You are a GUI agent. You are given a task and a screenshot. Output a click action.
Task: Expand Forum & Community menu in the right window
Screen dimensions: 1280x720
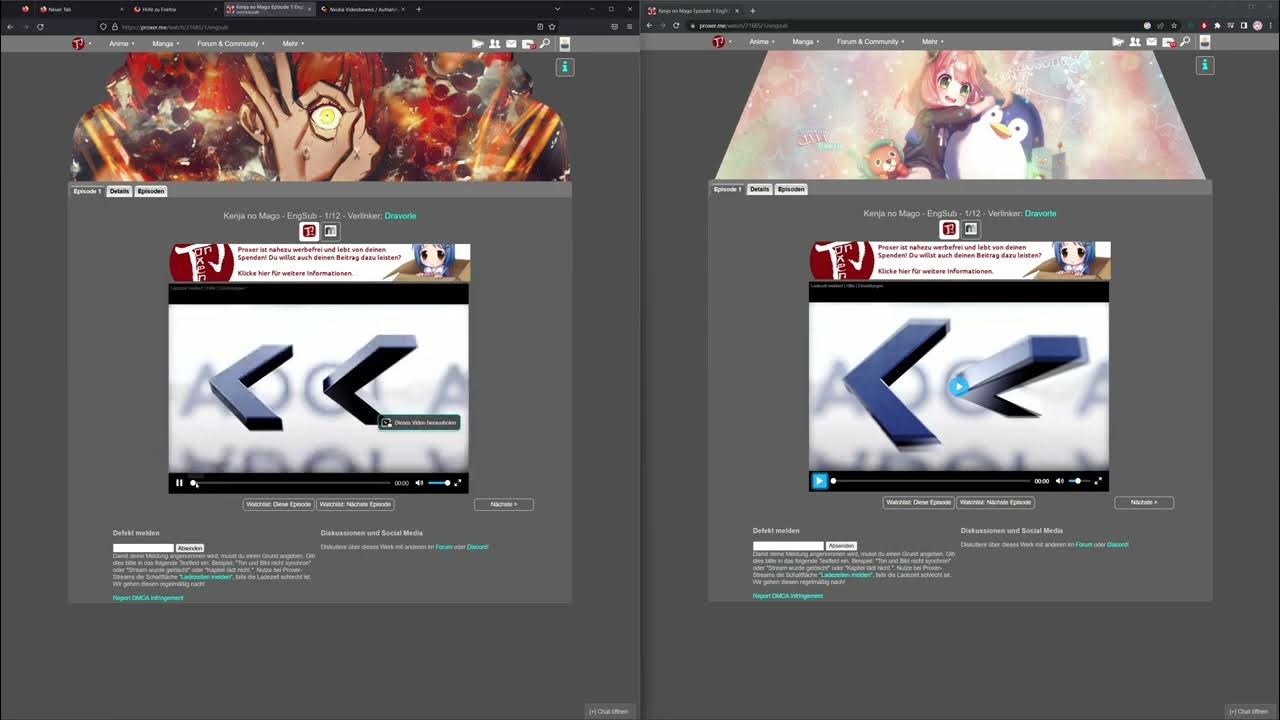point(871,42)
